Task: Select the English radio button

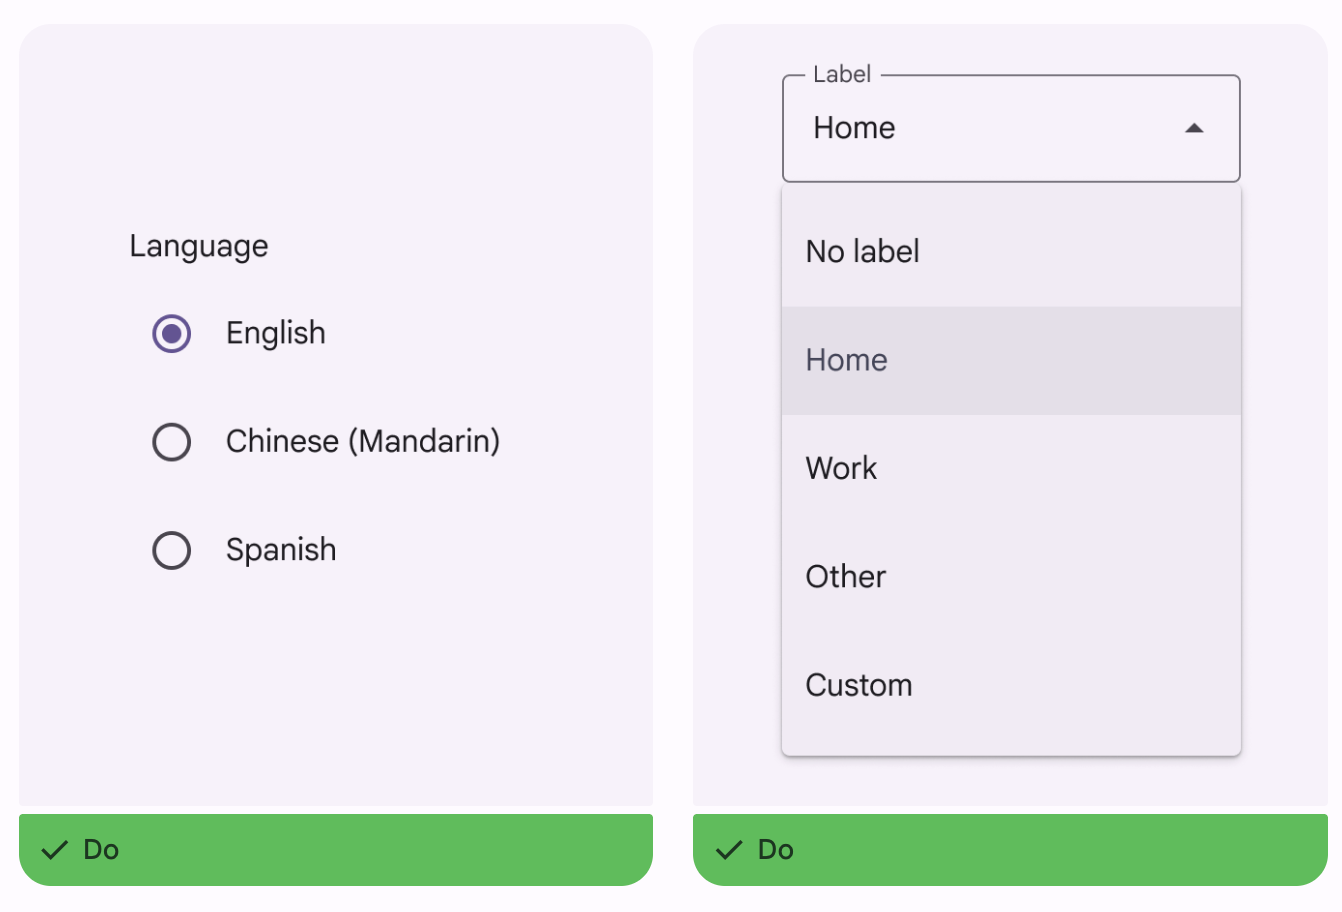Action: [172, 333]
